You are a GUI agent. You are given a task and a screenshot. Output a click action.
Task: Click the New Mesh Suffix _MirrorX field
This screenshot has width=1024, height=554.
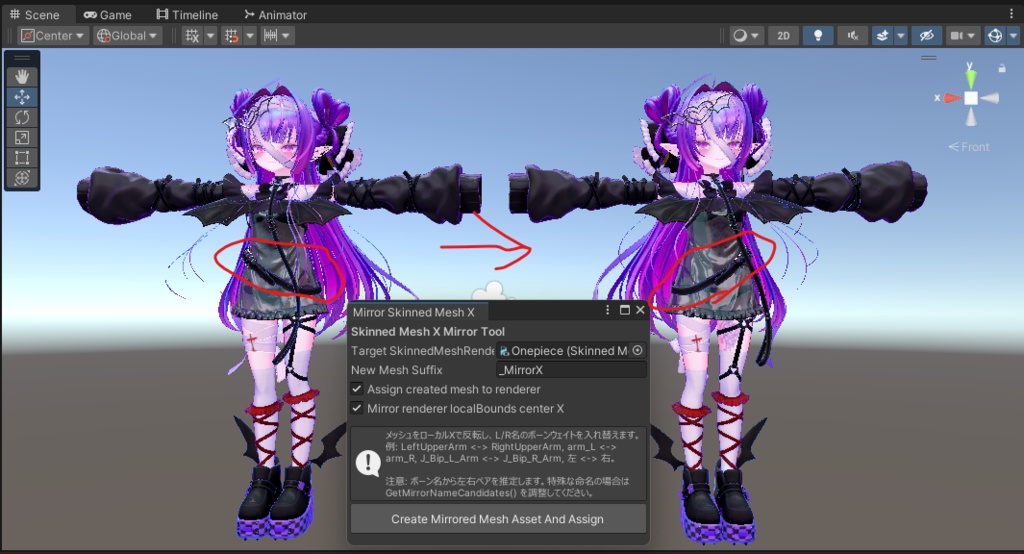click(571, 370)
